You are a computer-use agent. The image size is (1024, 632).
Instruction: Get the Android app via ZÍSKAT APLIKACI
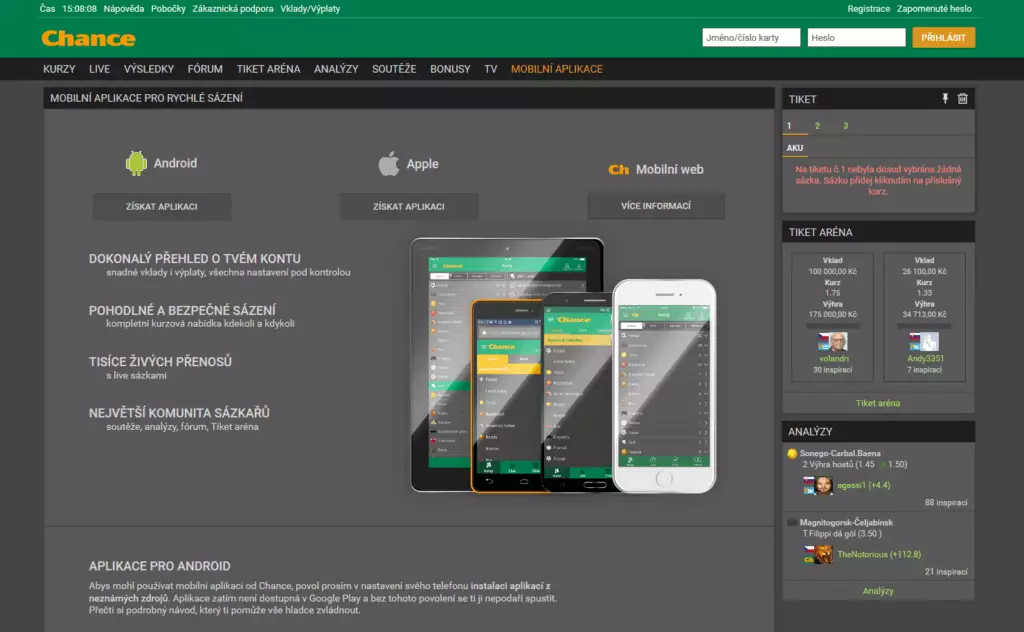point(162,206)
